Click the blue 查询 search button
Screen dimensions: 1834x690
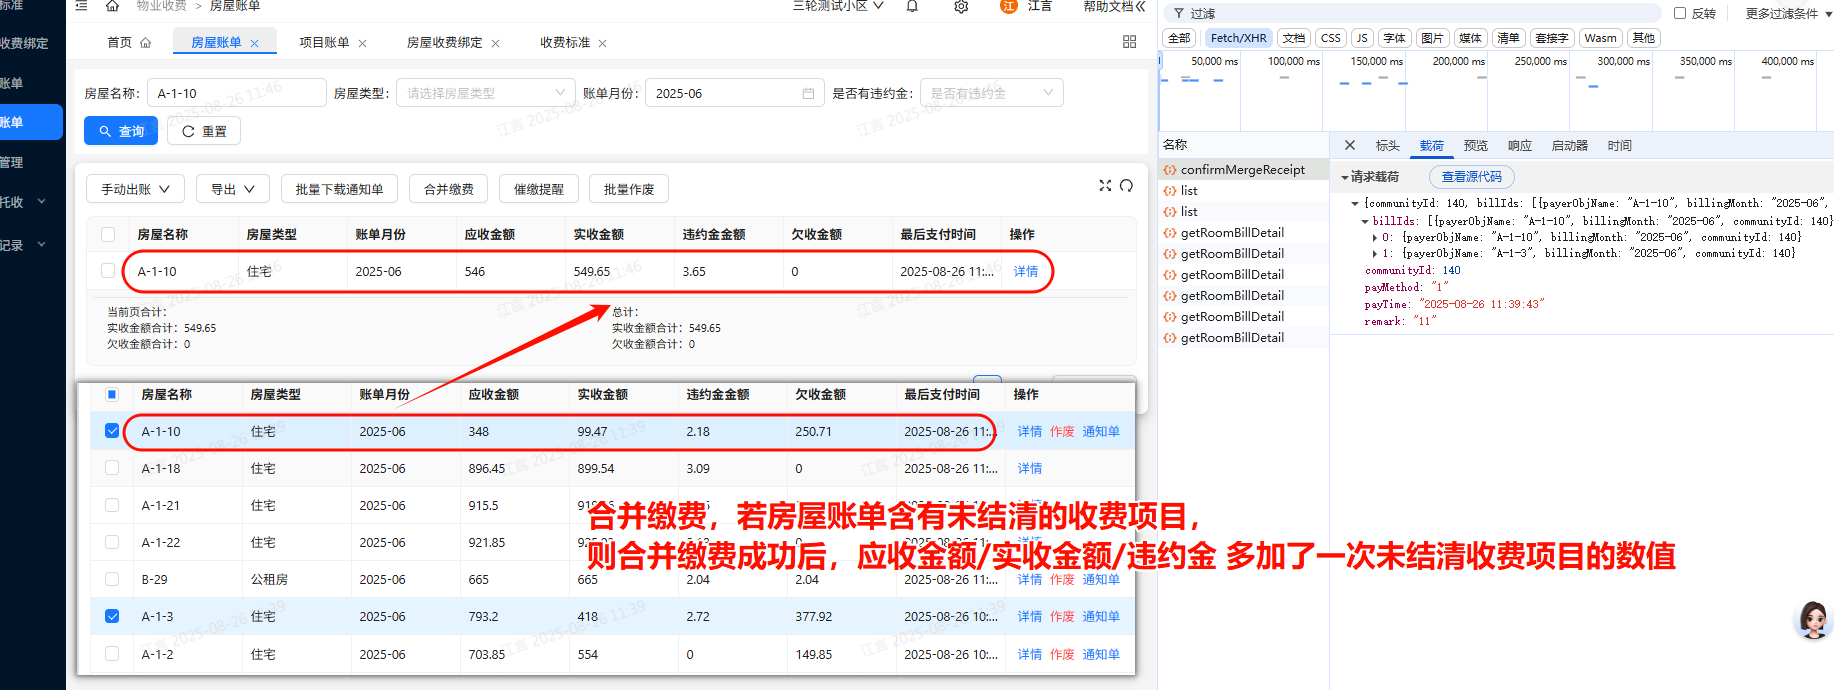click(x=121, y=131)
